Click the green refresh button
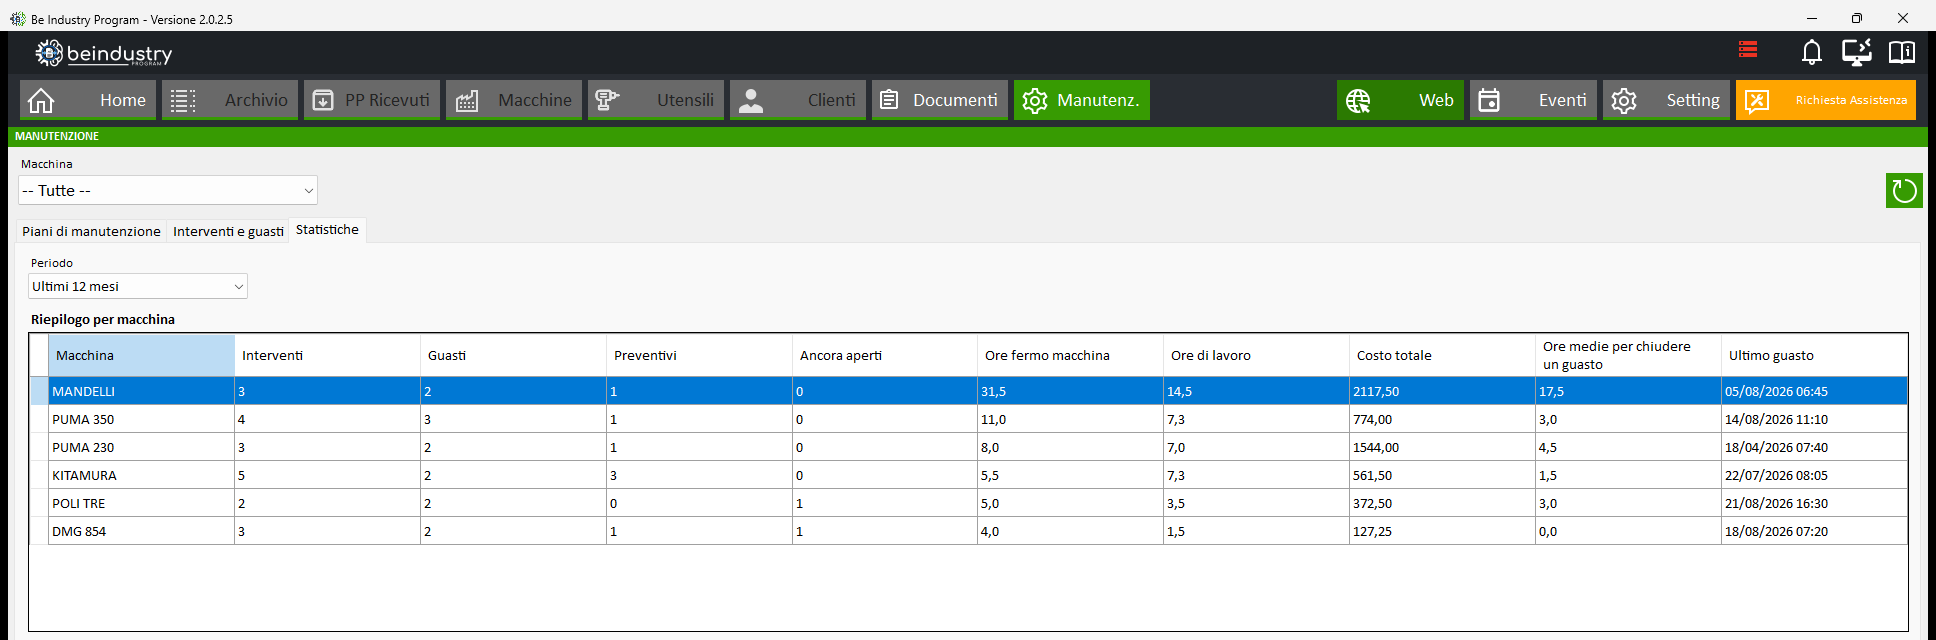This screenshot has width=1936, height=640. [1904, 190]
